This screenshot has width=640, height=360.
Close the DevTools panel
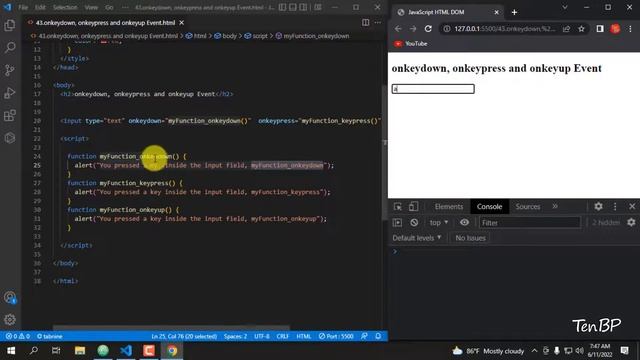(632, 207)
